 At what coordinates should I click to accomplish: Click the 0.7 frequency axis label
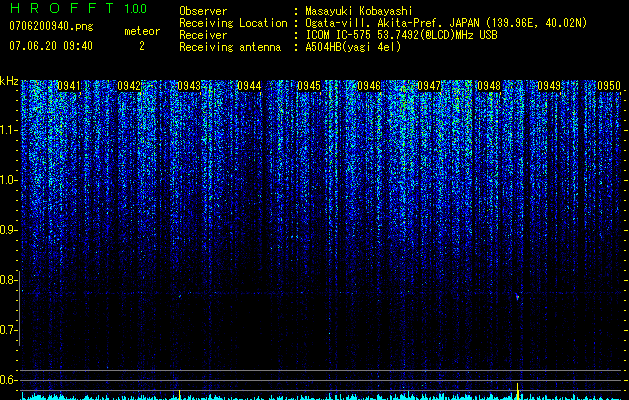click(8, 330)
